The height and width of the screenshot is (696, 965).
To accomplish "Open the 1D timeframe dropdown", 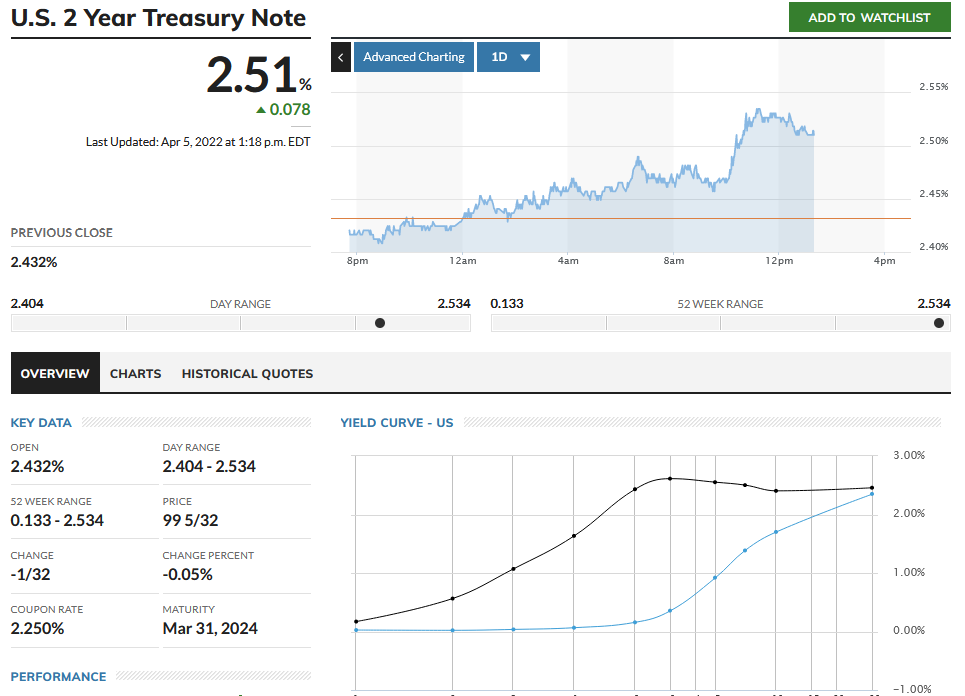I will coord(508,57).
